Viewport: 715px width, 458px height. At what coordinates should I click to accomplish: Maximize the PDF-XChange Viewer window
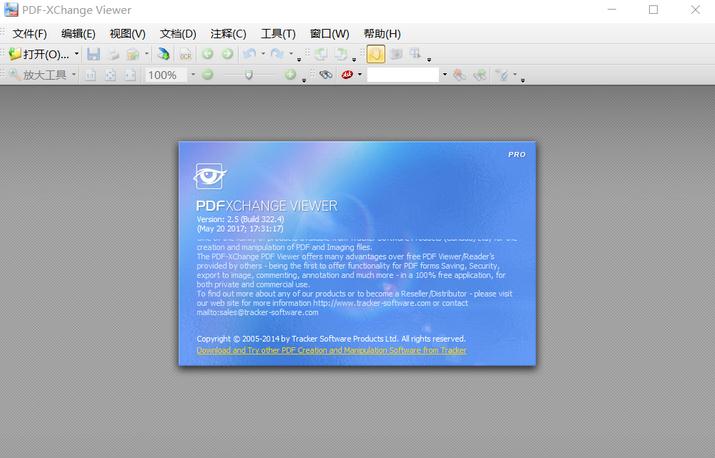click(653, 10)
